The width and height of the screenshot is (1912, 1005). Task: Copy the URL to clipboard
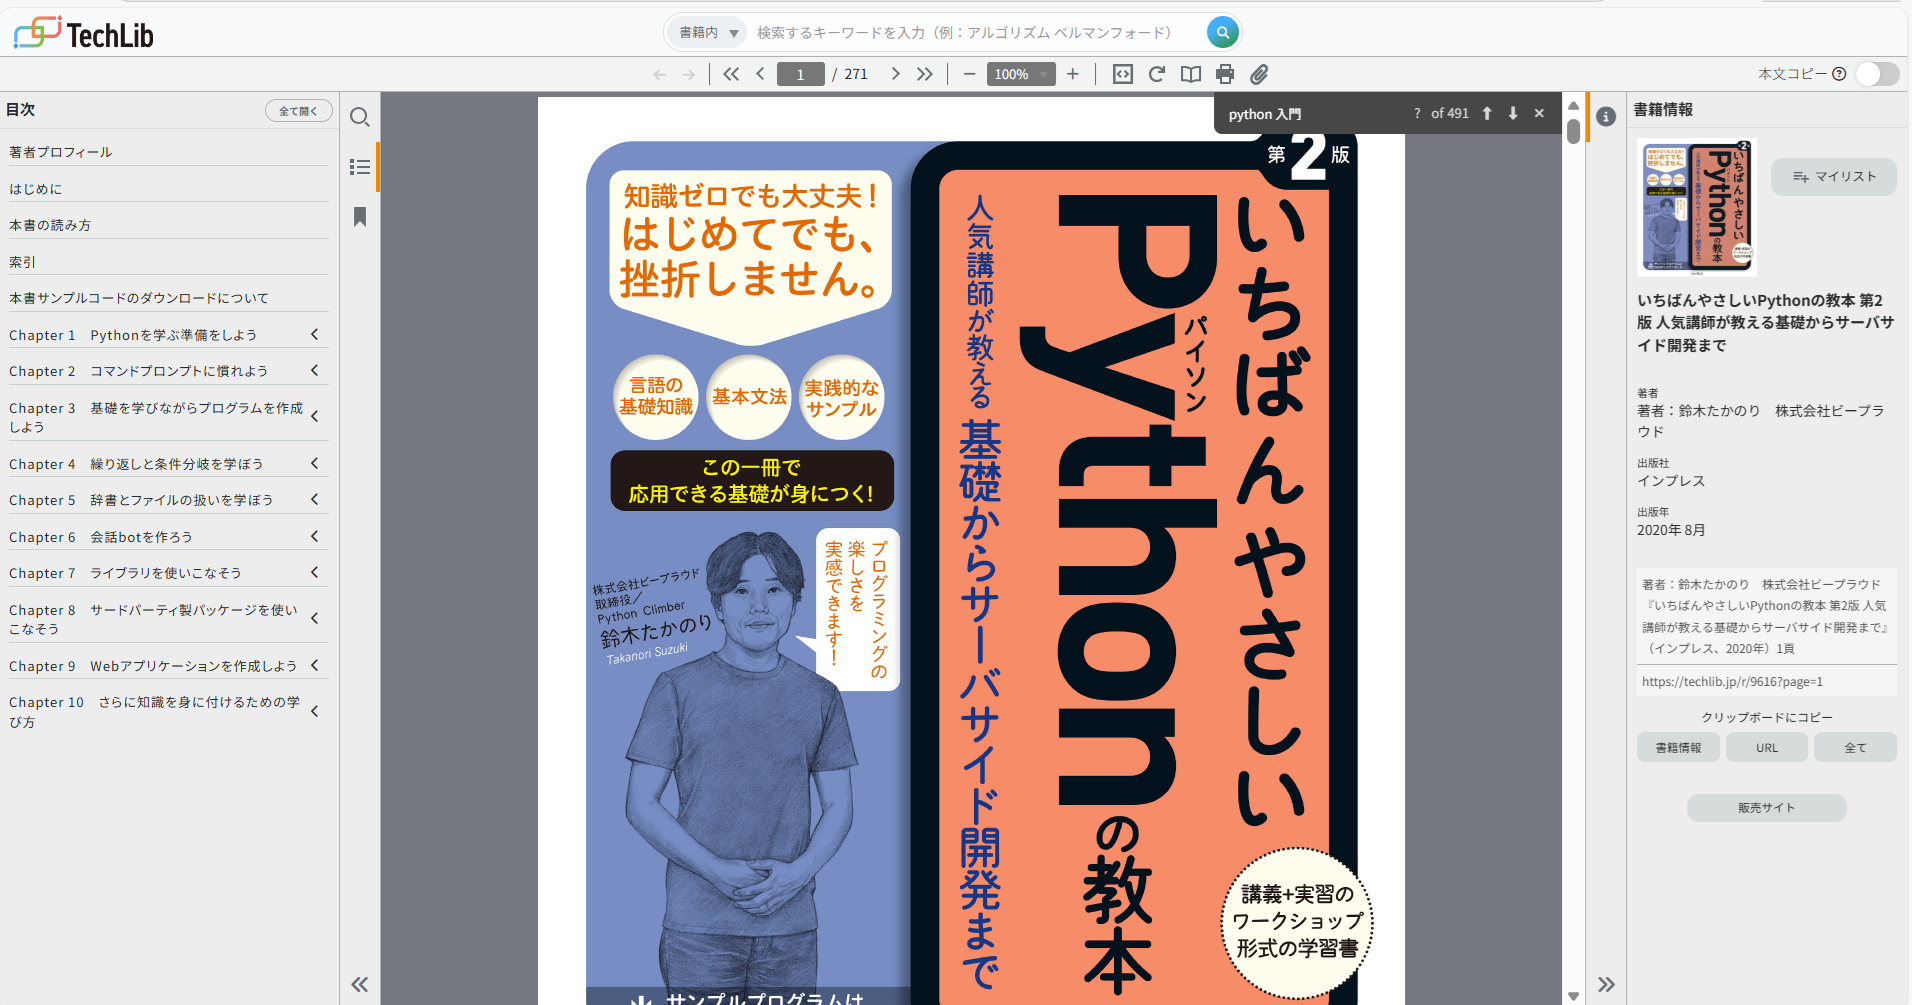point(1767,747)
